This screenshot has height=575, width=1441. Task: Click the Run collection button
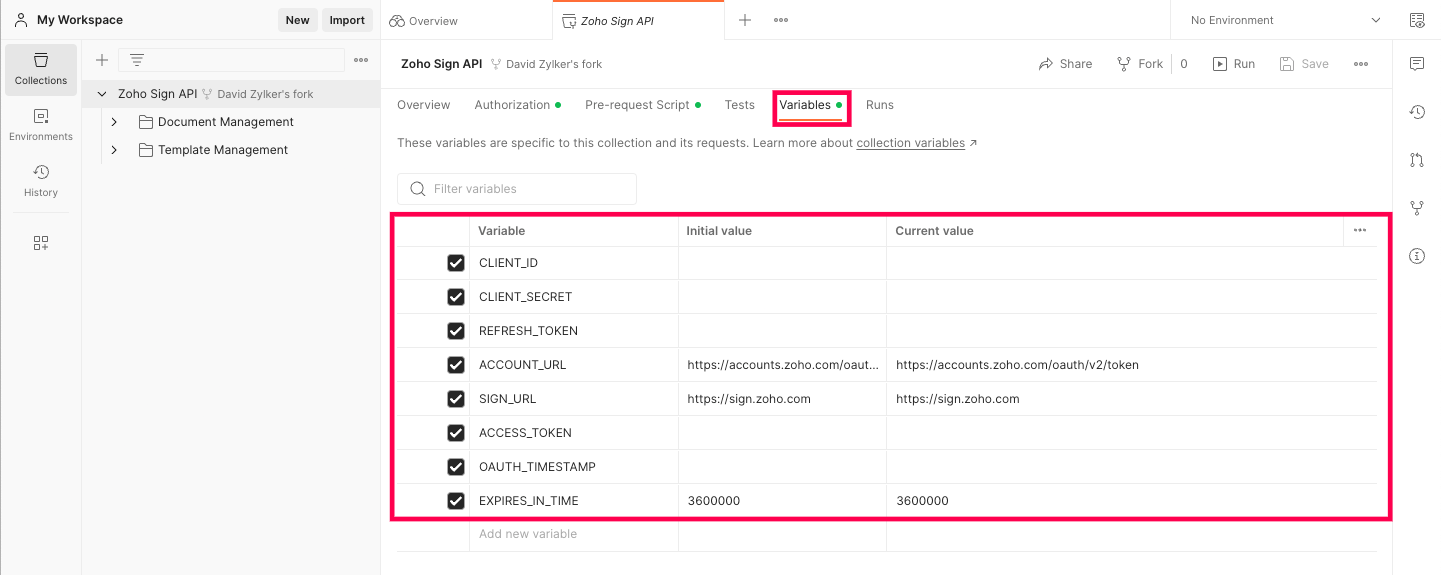click(x=1234, y=64)
